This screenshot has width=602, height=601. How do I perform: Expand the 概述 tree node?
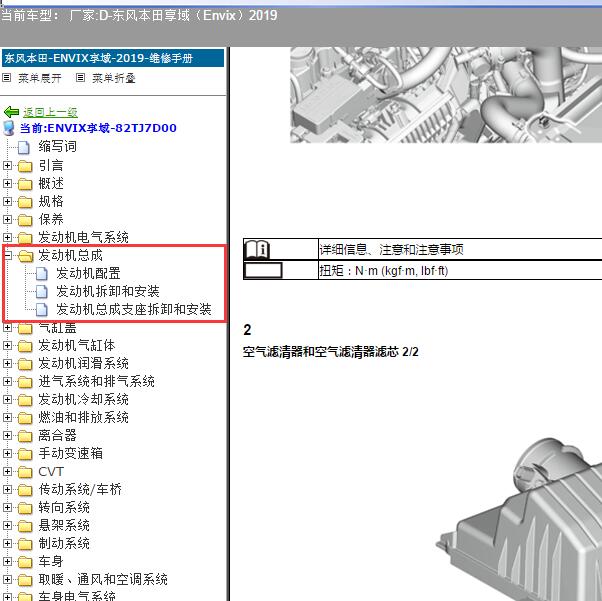7,184
